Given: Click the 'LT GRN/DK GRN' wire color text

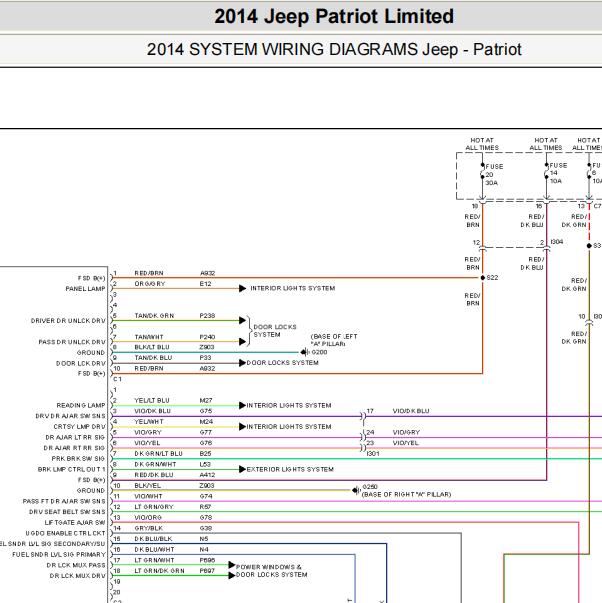Looking at the screenshot, I should 159,571.
